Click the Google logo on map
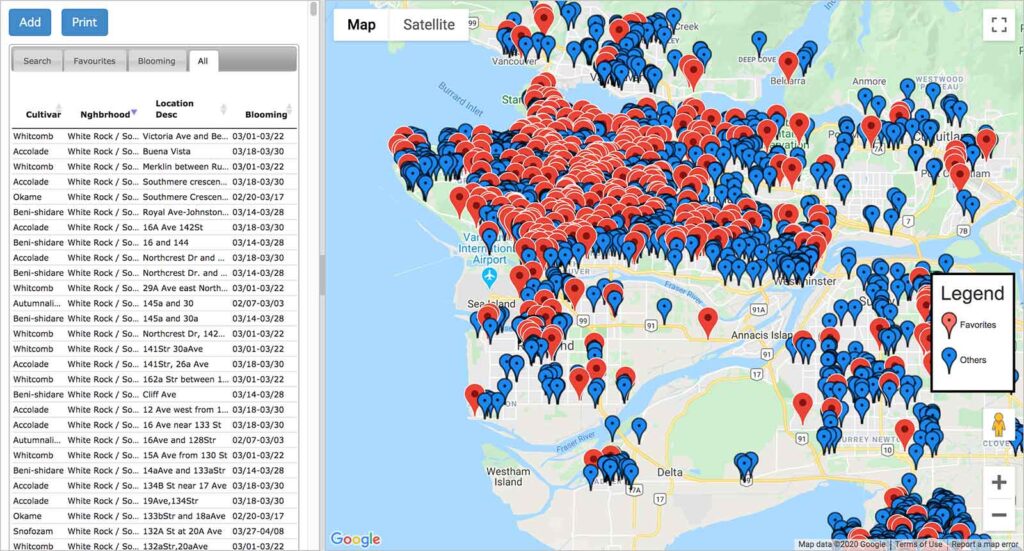 click(x=355, y=539)
